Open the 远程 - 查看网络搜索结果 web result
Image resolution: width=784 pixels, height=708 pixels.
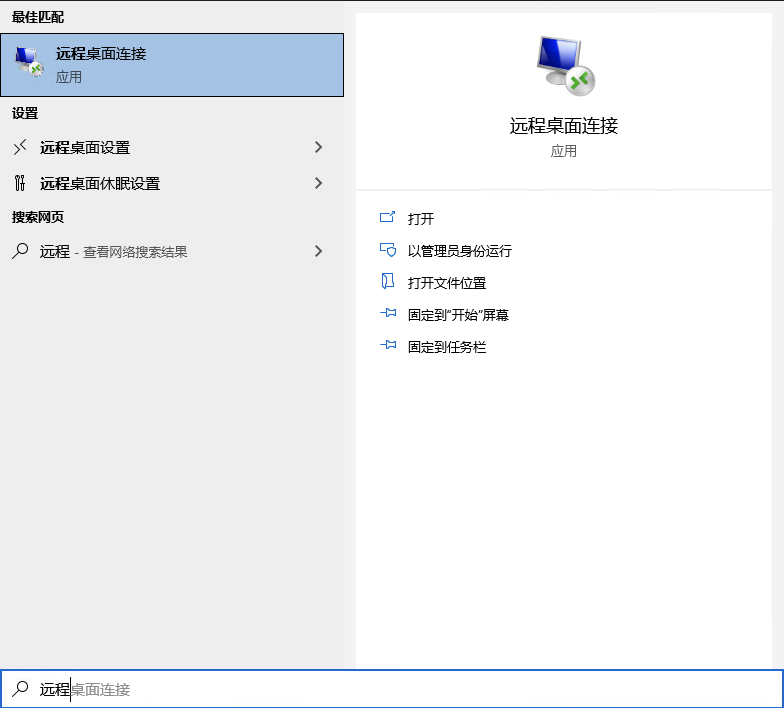[x=172, y=251]
